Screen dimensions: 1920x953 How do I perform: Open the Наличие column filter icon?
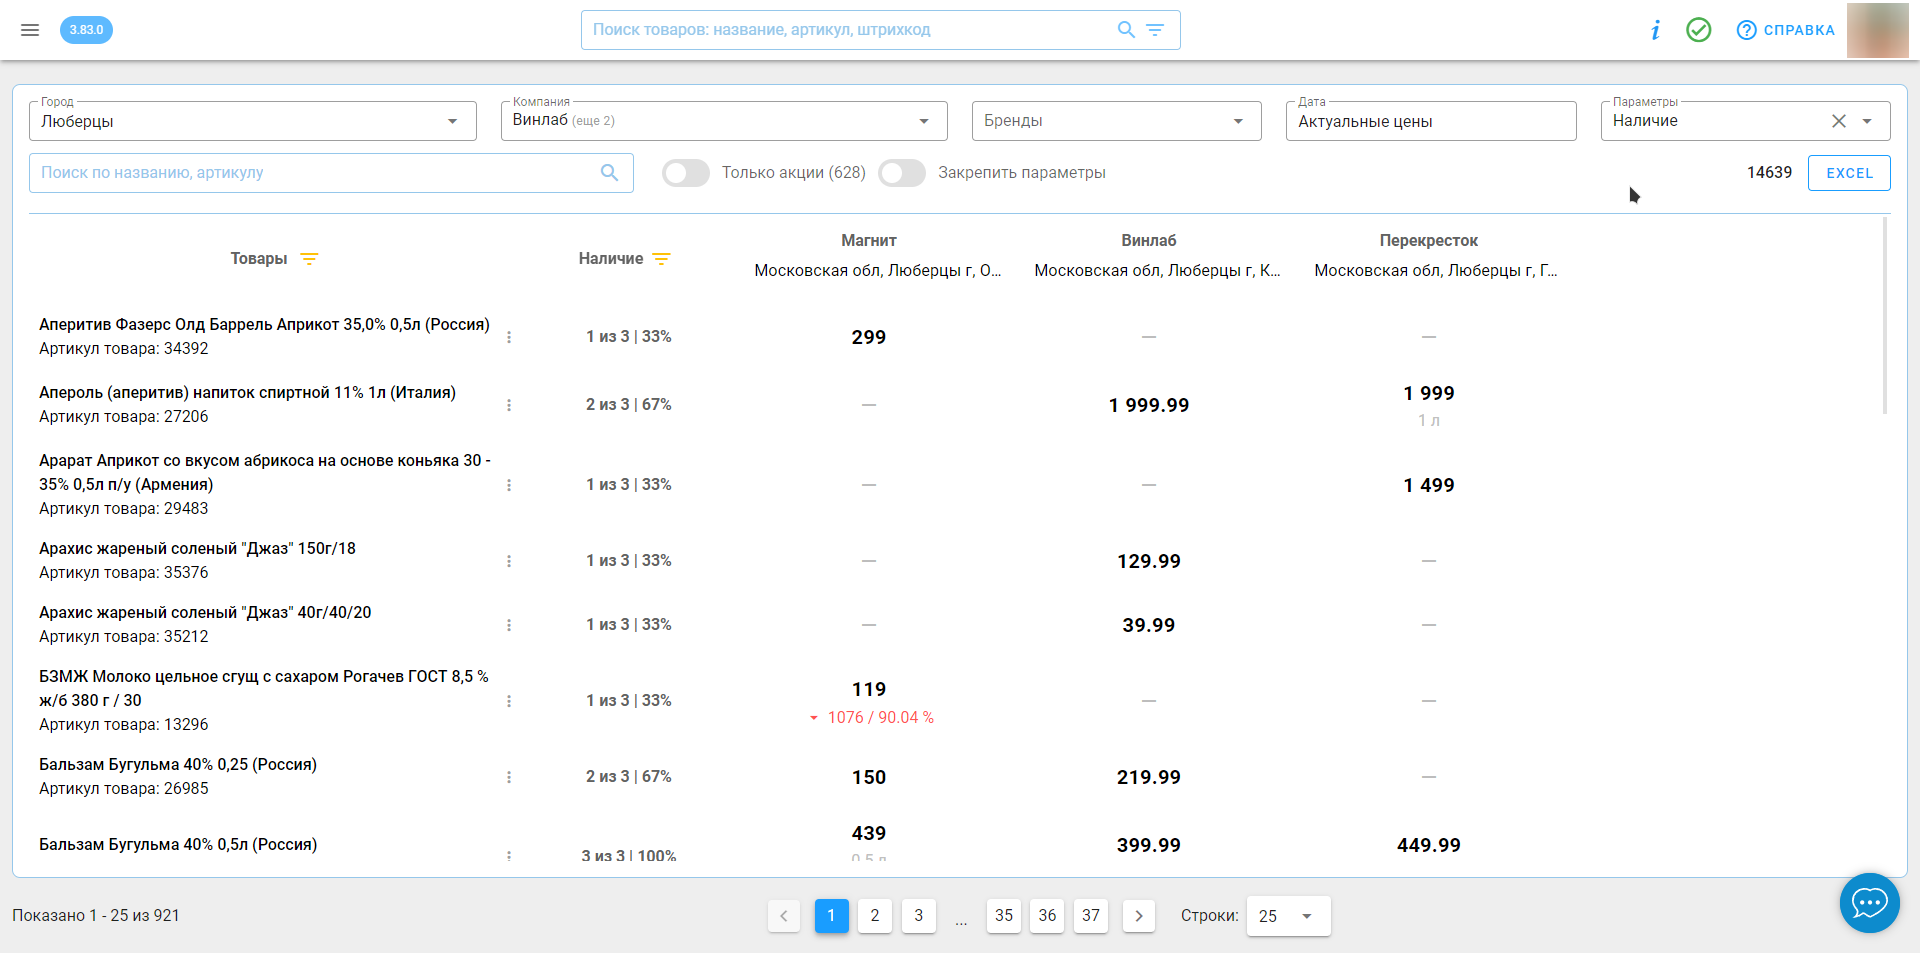[661, 259]
